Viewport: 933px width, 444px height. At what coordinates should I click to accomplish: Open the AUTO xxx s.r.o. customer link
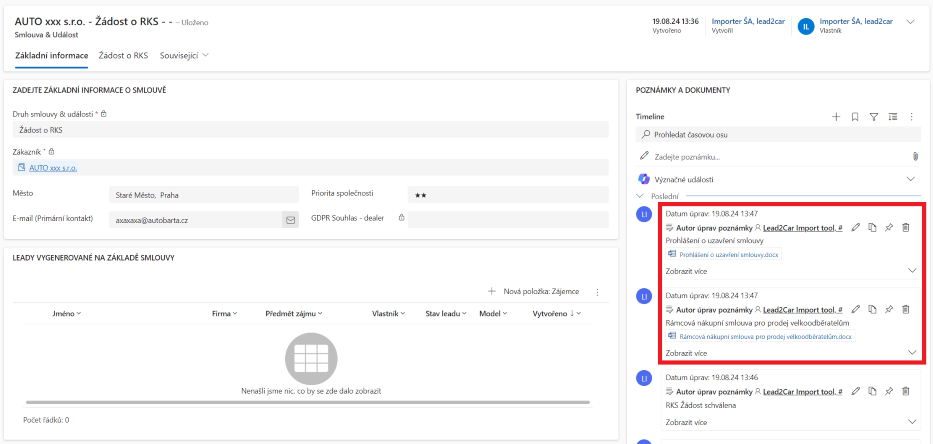pos(53,168)
